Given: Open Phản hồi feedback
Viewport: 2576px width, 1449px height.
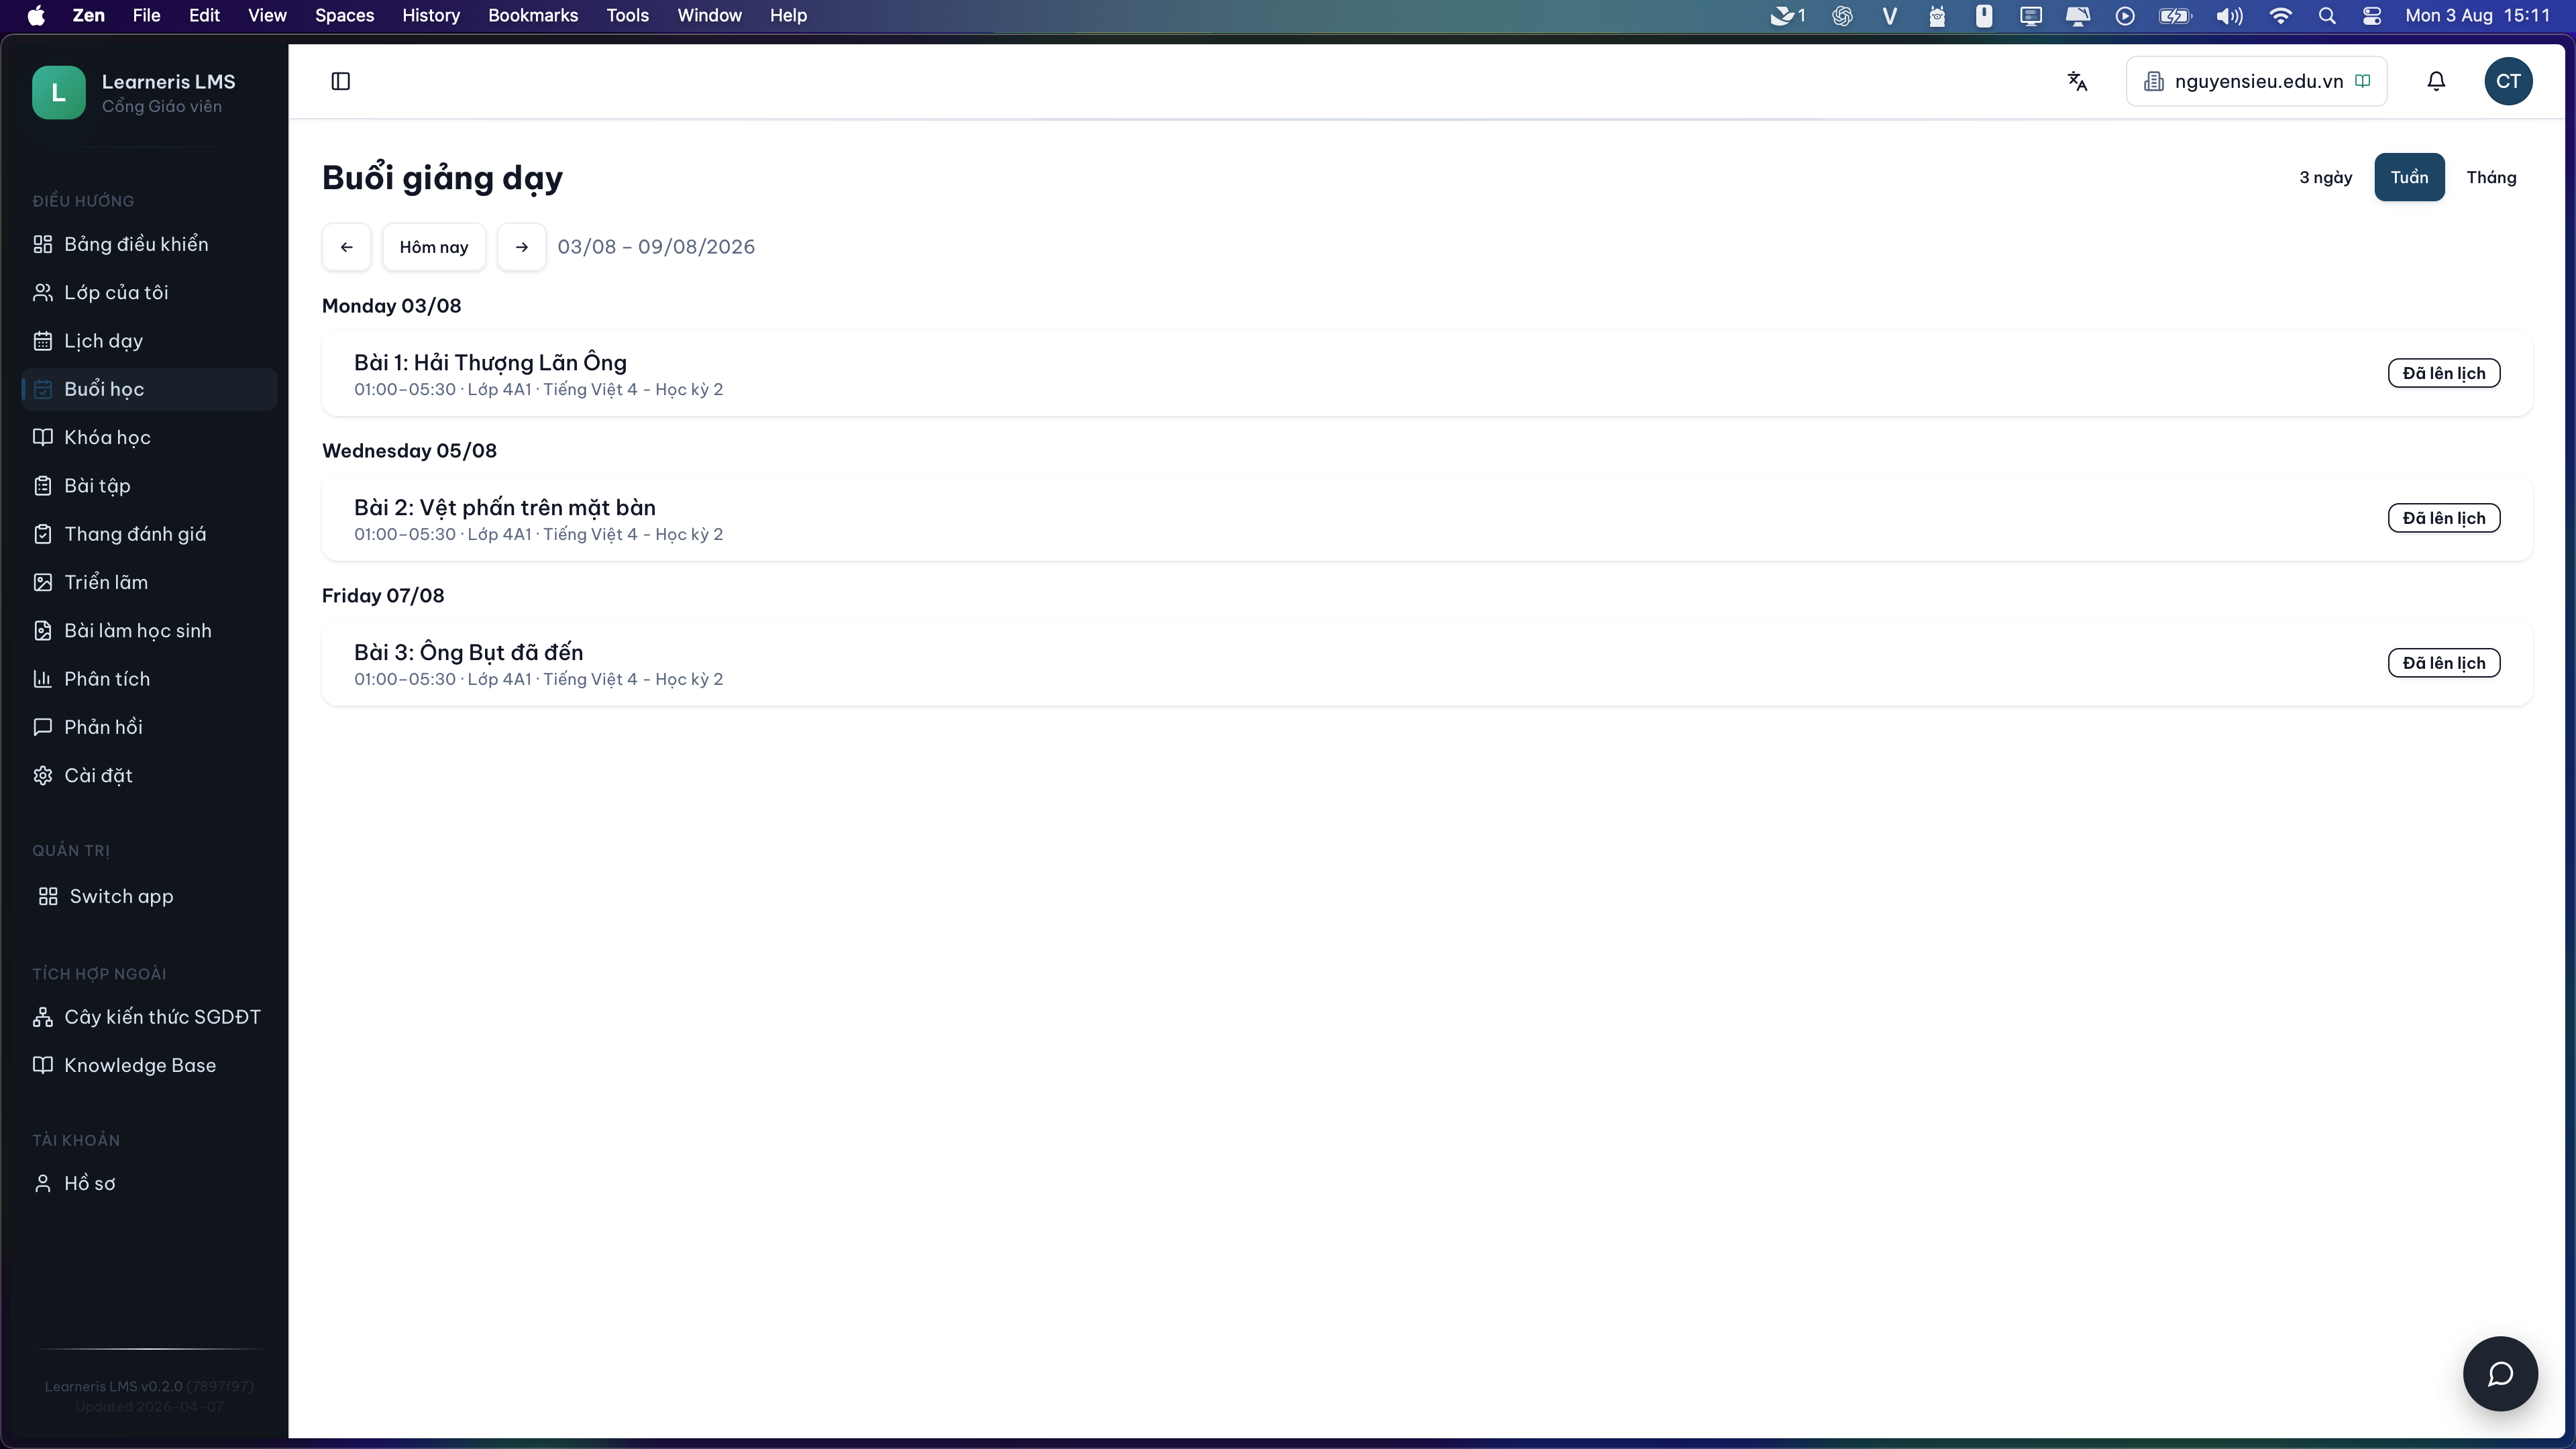Looking at the screenshot, I should coord(150,727).
